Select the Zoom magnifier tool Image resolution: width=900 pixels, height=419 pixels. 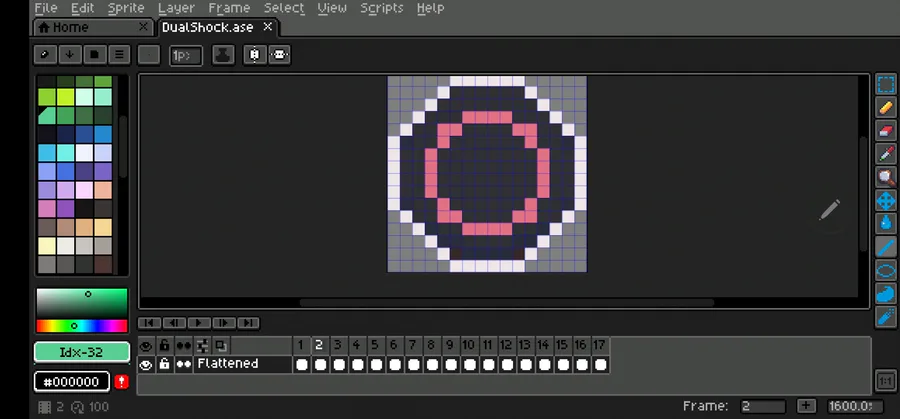coord(886,177)
